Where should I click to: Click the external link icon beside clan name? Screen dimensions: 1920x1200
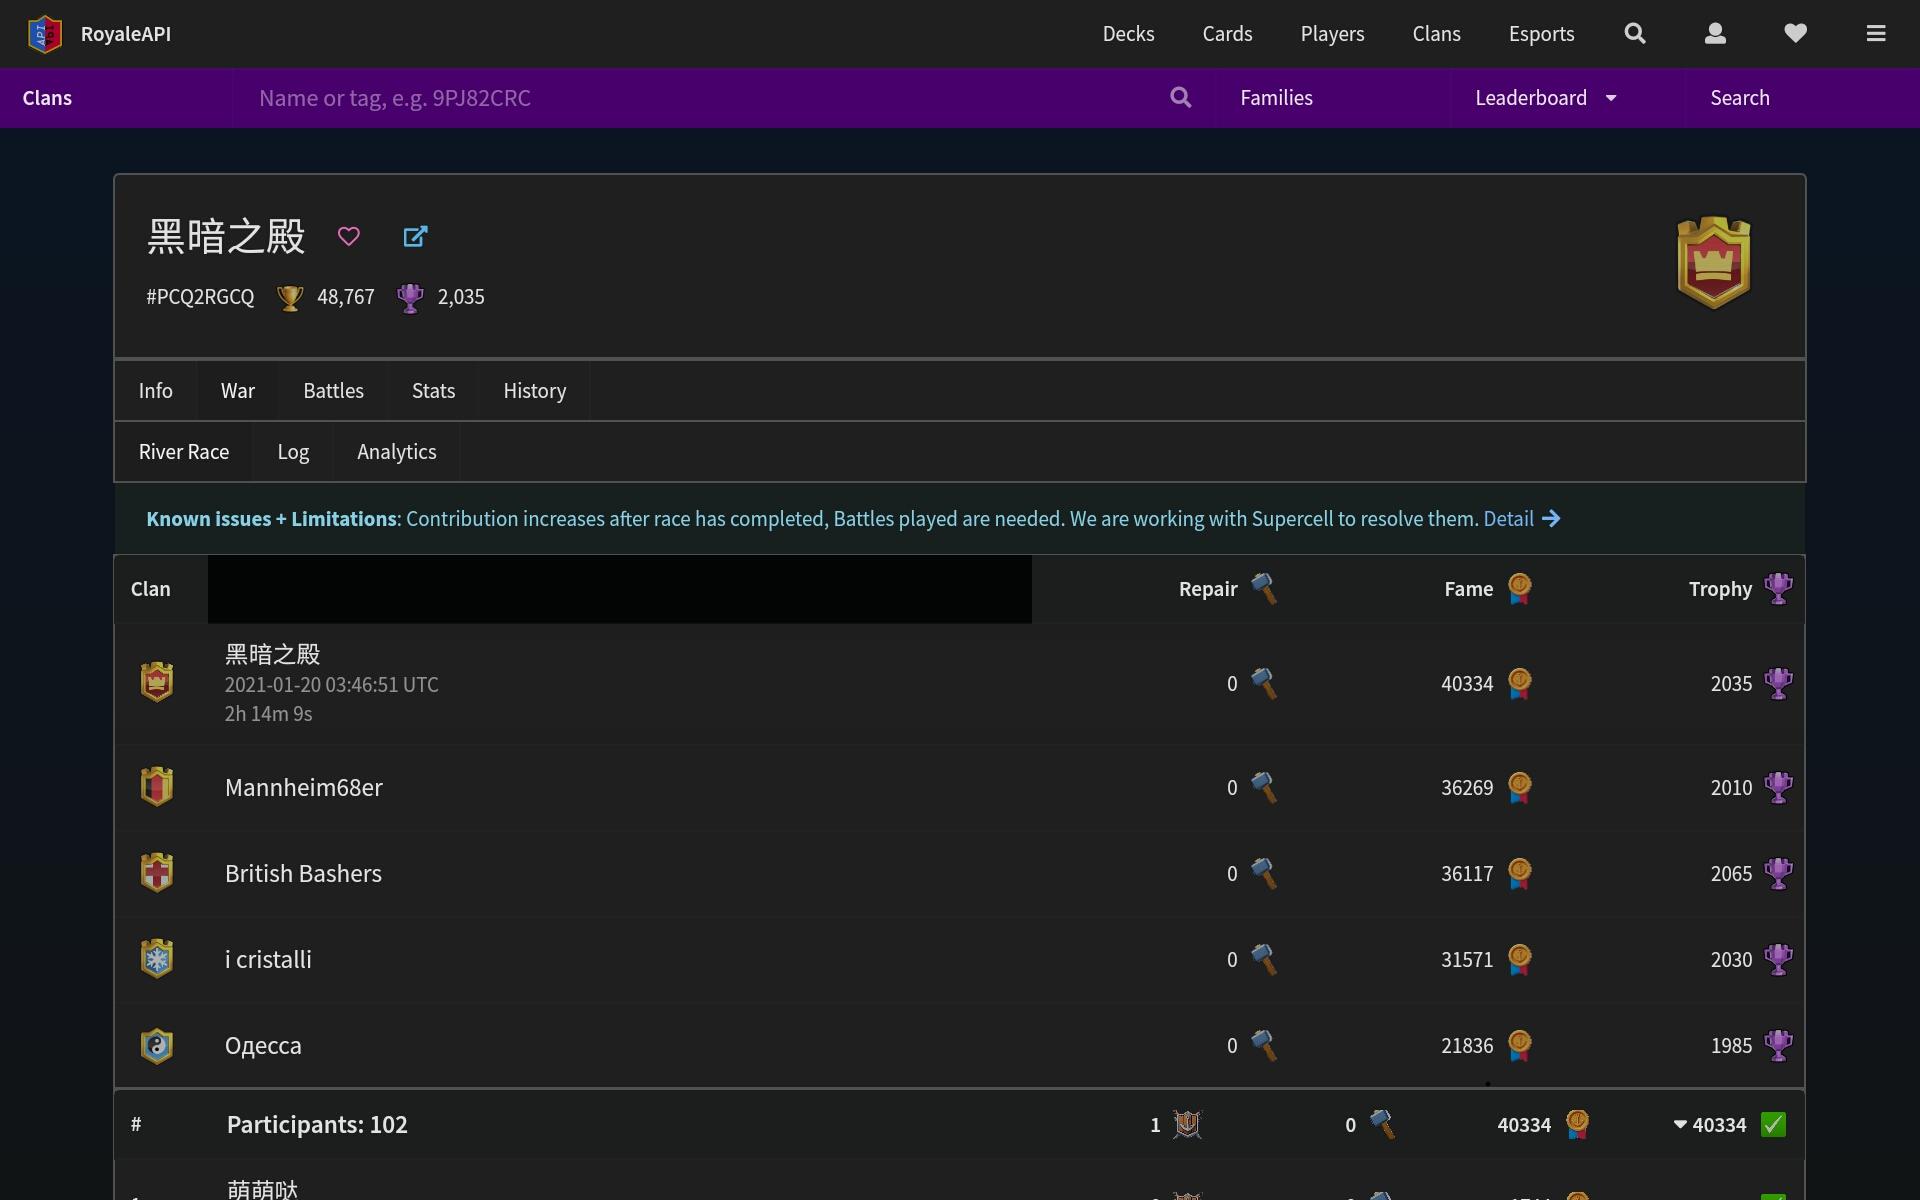click(415, 237)
